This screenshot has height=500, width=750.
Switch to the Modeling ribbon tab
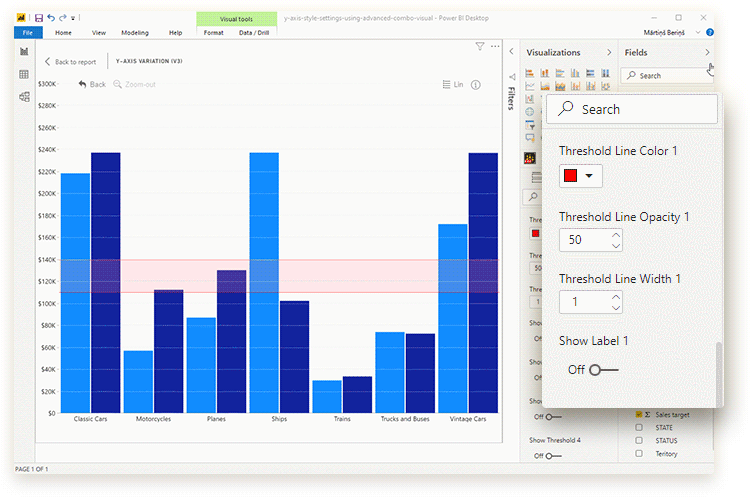pyautogui.click(x=135, y=33)
